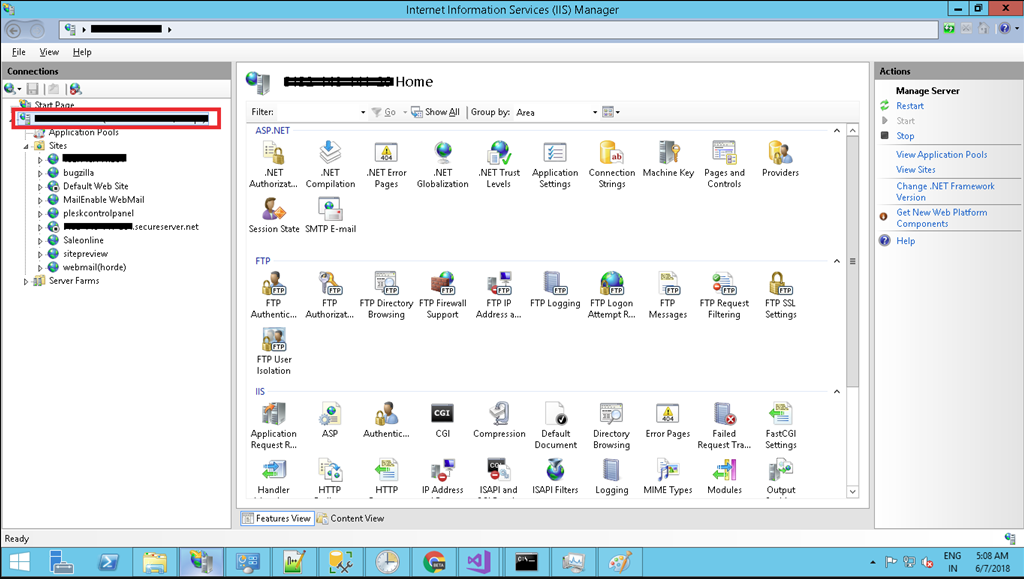Image resolution: width=1024 pixels, height=579 pixels.
Task: Select pleskcontrolpanel site in tree
Action: point(98,213)
